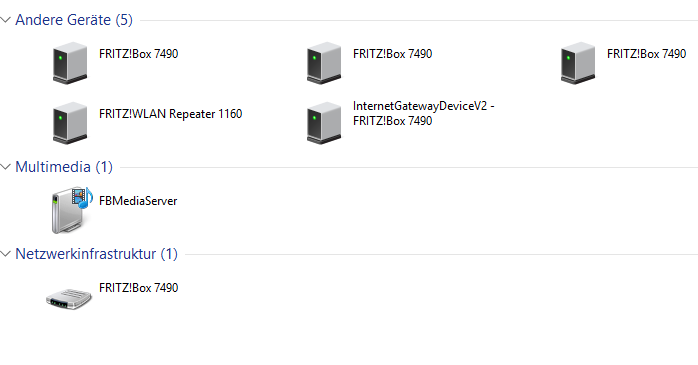Click the FBMediaServer media server icon
Viewport: 698px width, 365px height.
tap(72, 210)
